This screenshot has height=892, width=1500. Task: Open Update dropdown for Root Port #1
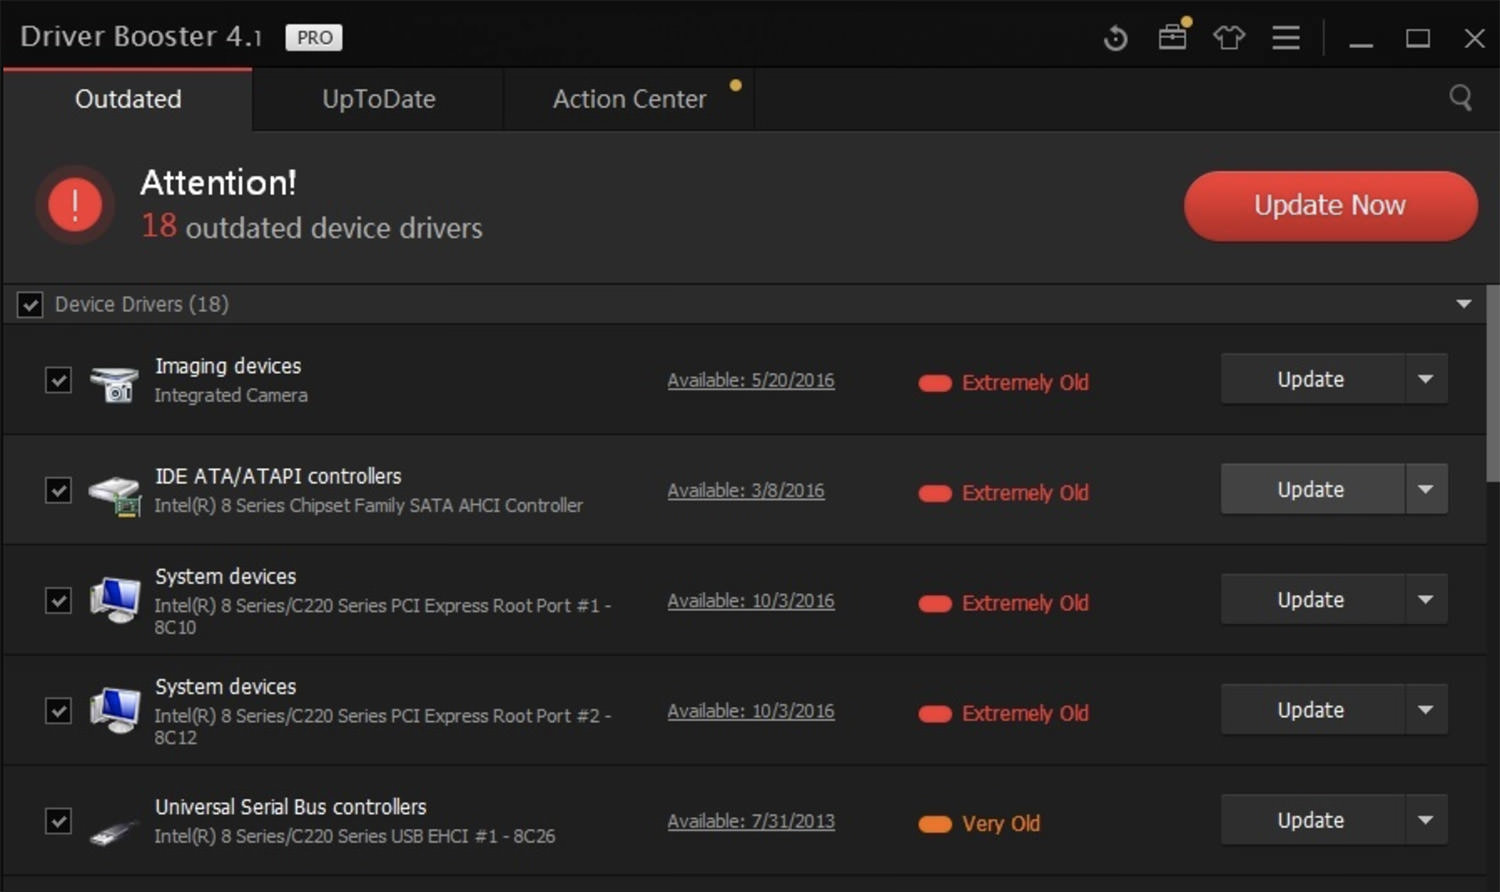pos(1427,599)
